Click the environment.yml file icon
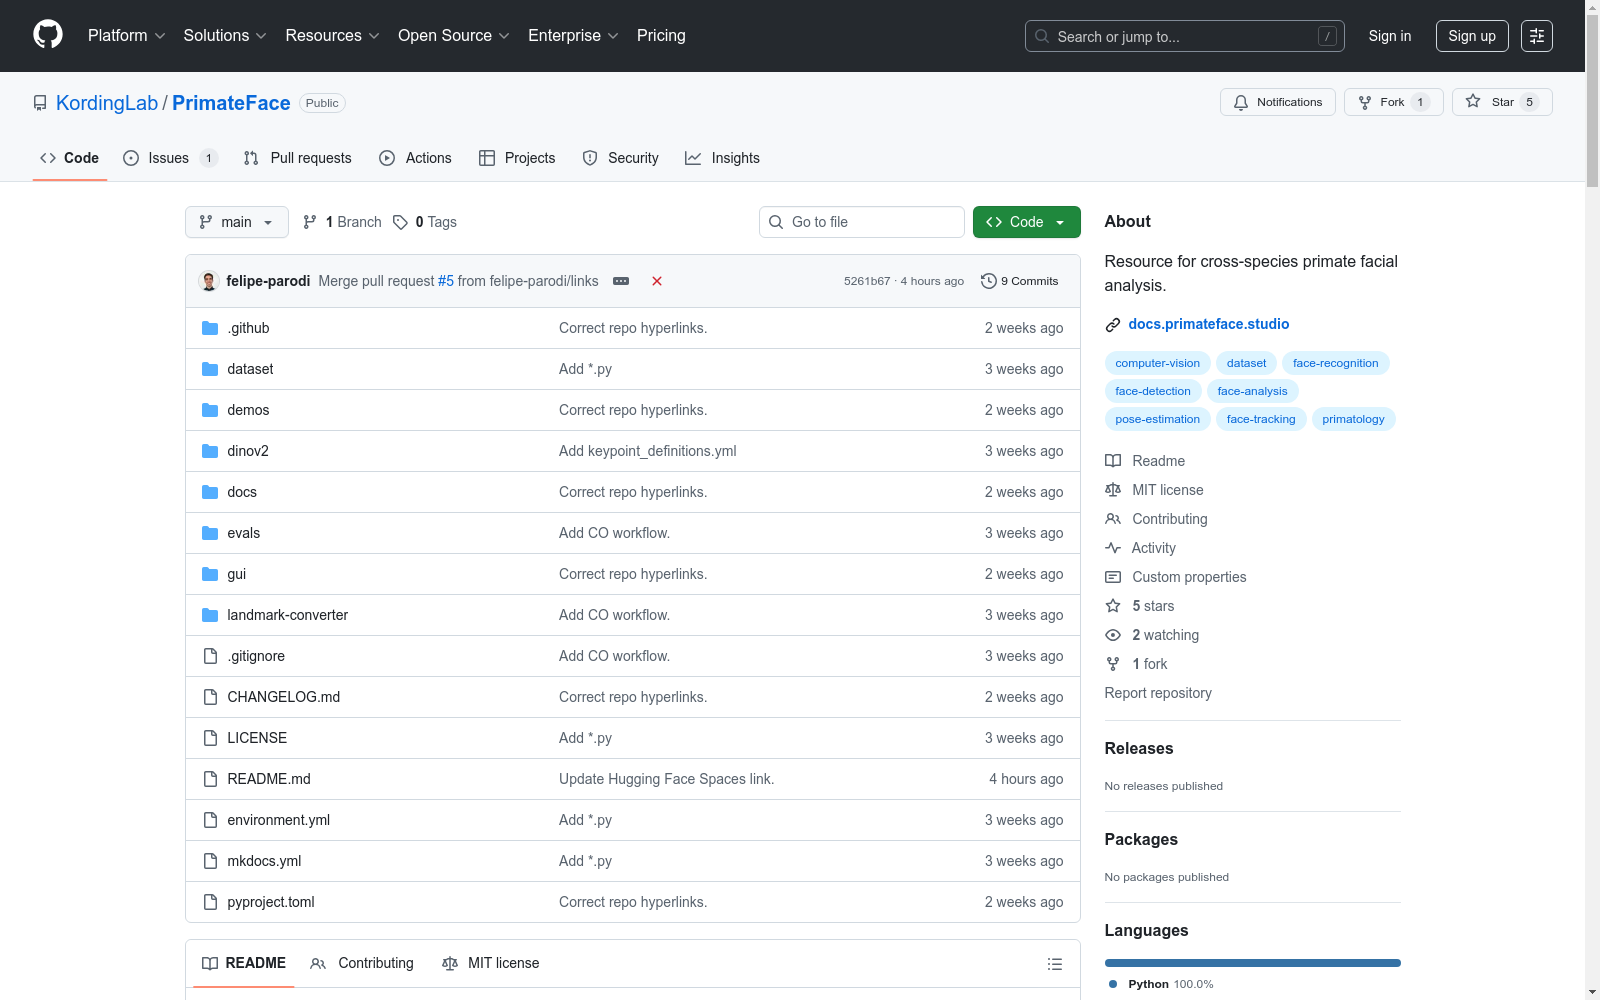This screenshot has width=1600, height=1000. tap(210, 820)
